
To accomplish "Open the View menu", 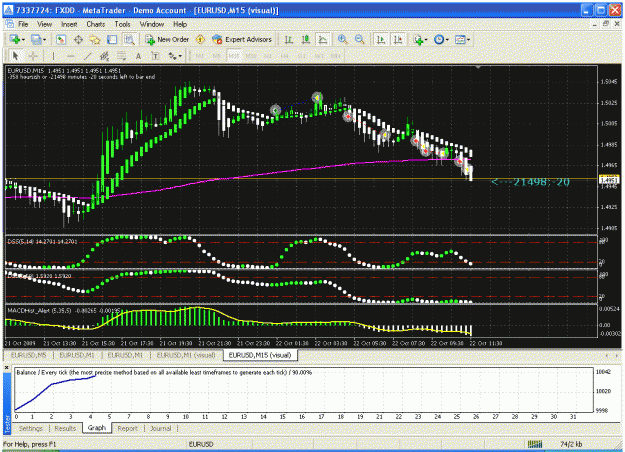I will click(44, 24).
